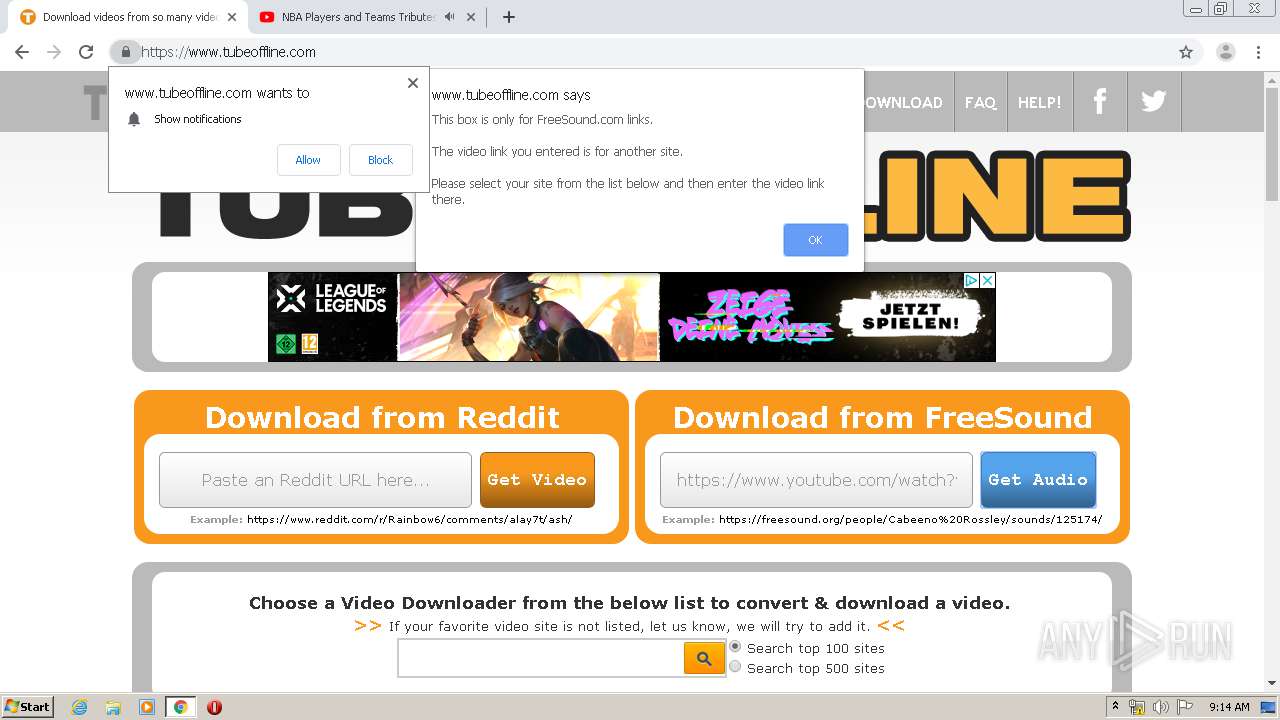Click the scrollbar down arrow
1280x720 pixels.
[1272, 684]
